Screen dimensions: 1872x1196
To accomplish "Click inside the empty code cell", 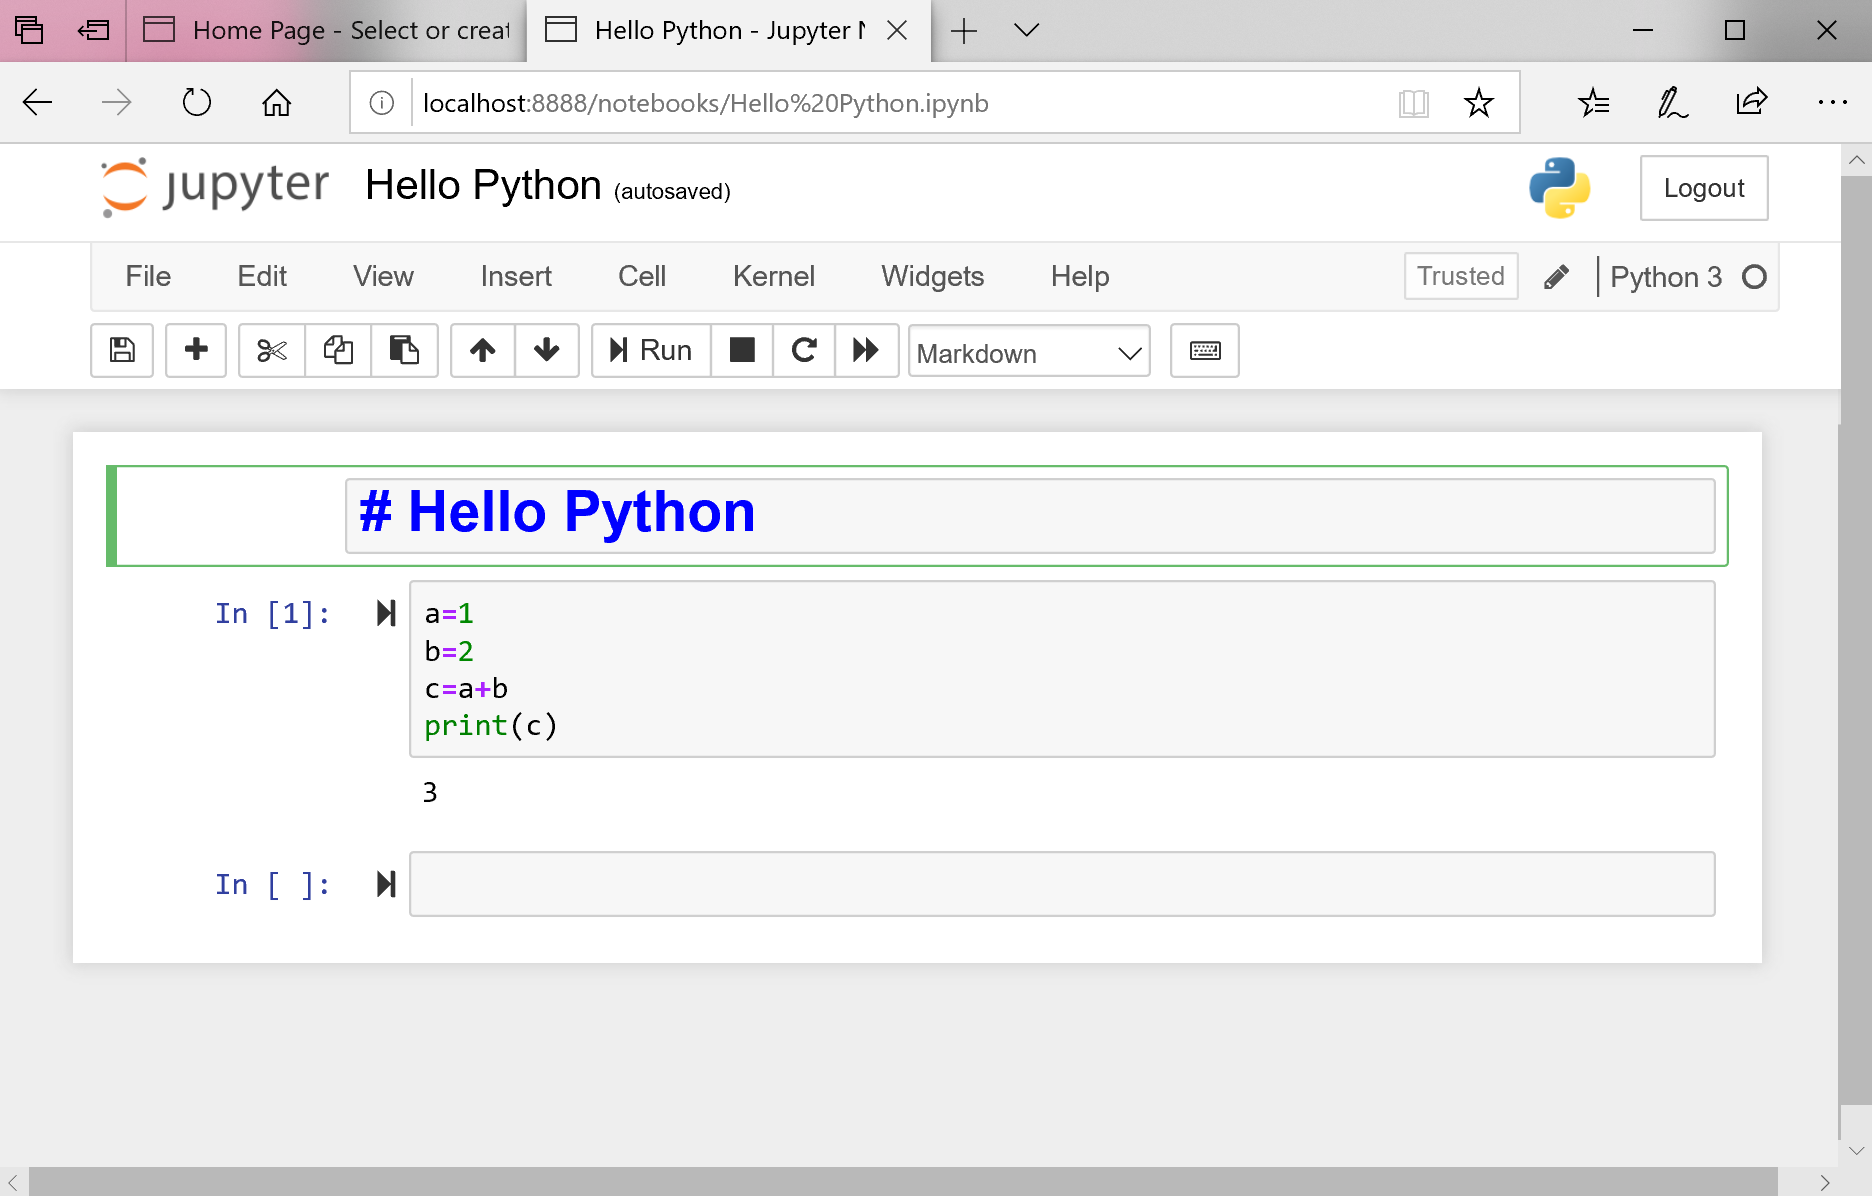I will (1061, 884).
